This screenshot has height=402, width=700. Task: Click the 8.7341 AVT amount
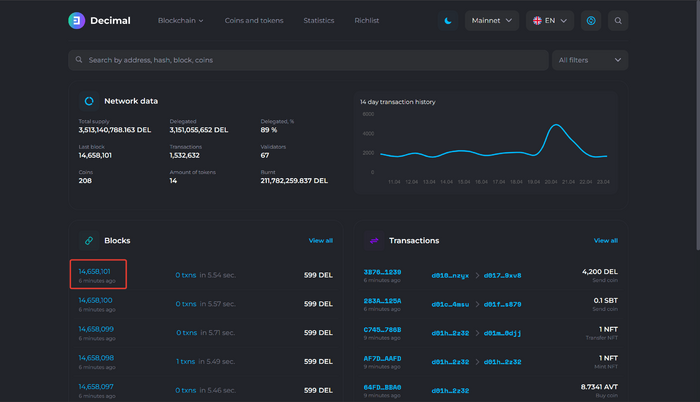[x=599, y=387]
